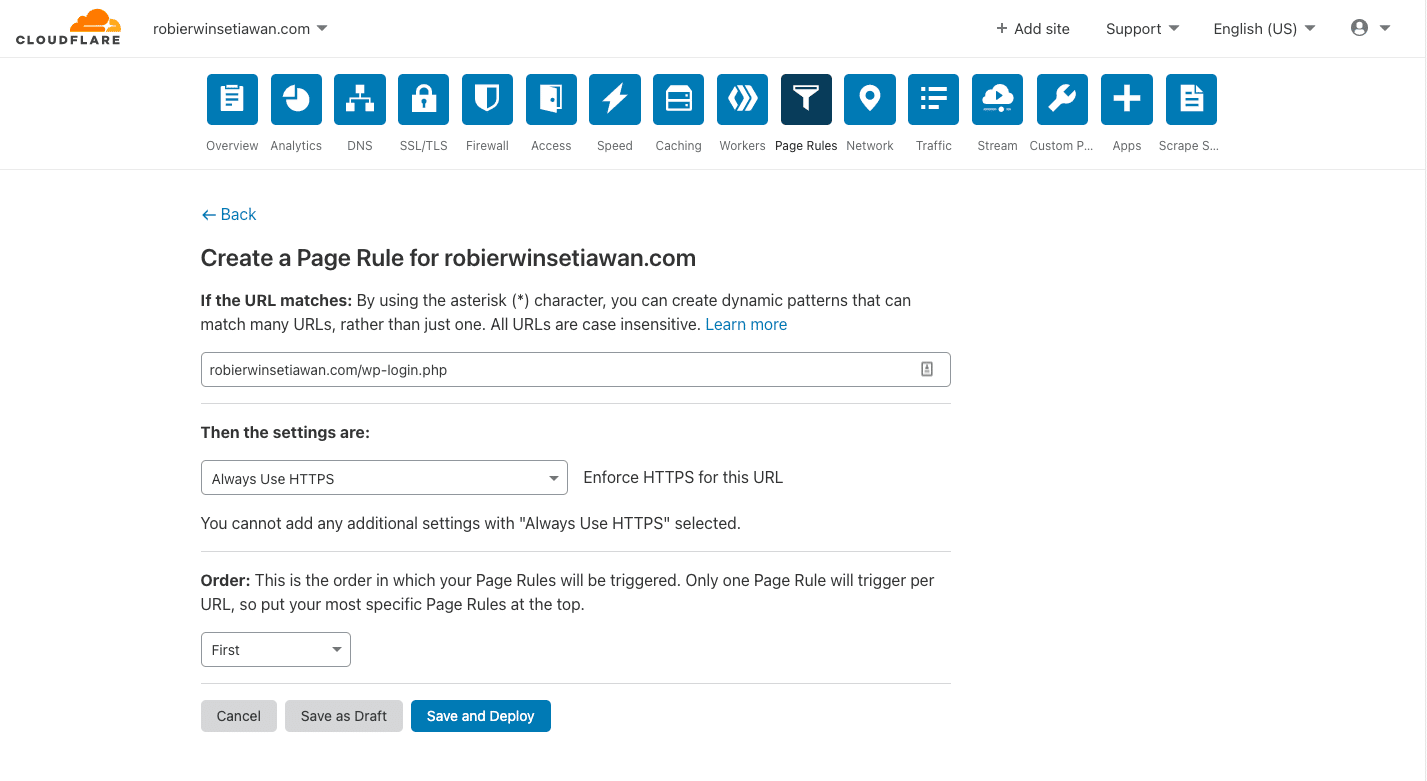Open the Network location pin icon
1427x781 pixels.
click(x=870, y=99)
